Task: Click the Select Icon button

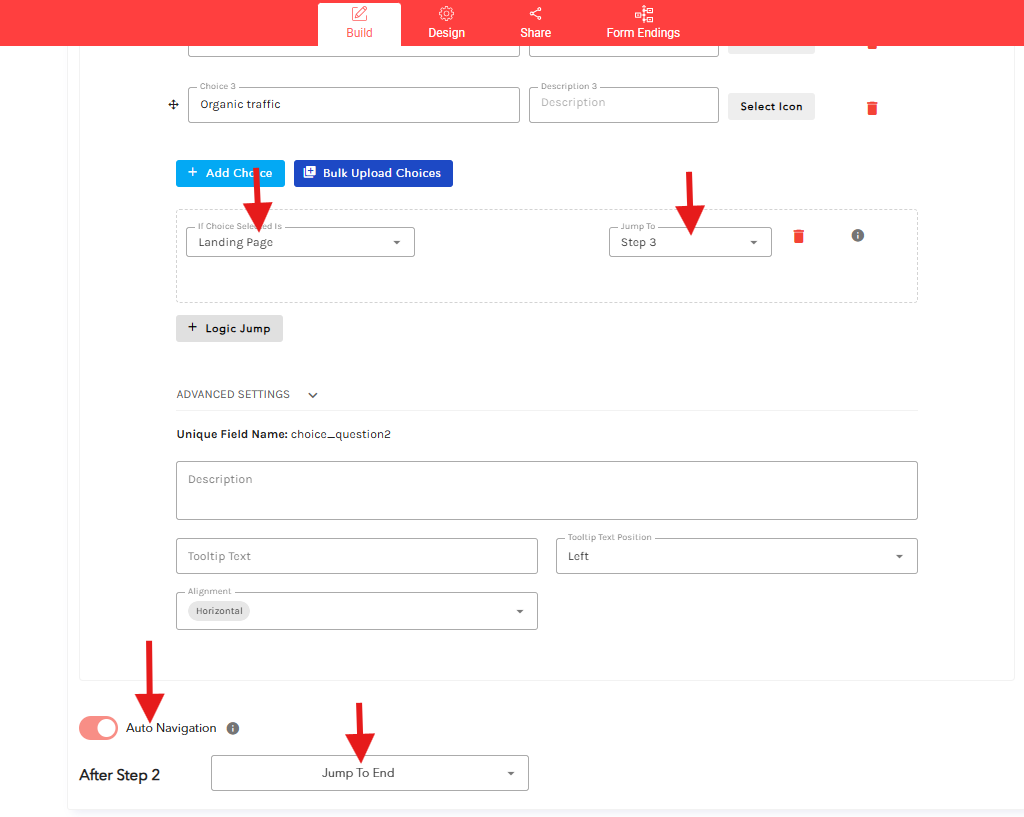Action: tap(770, 105)
